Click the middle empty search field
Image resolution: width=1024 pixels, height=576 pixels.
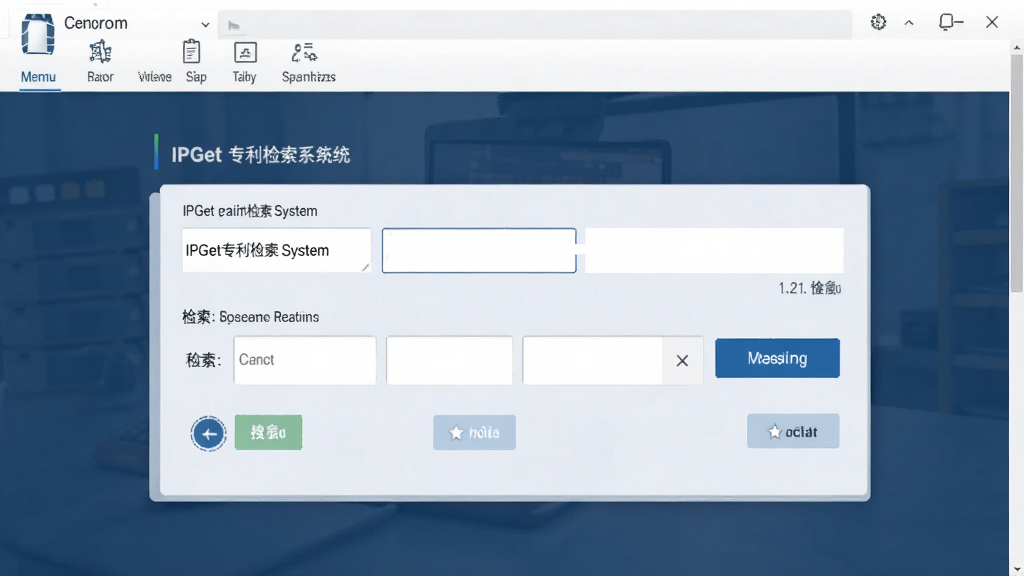tap(449, 360)
